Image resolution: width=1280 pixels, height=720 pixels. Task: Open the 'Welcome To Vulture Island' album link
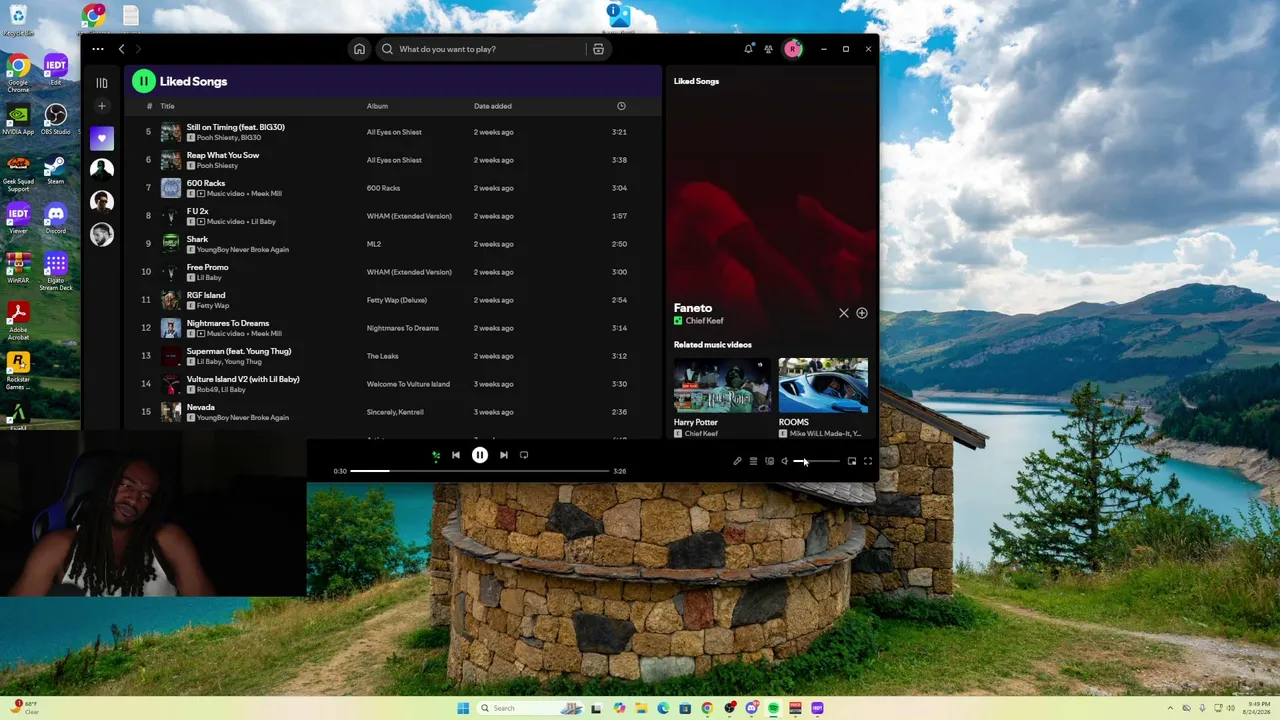408,384
